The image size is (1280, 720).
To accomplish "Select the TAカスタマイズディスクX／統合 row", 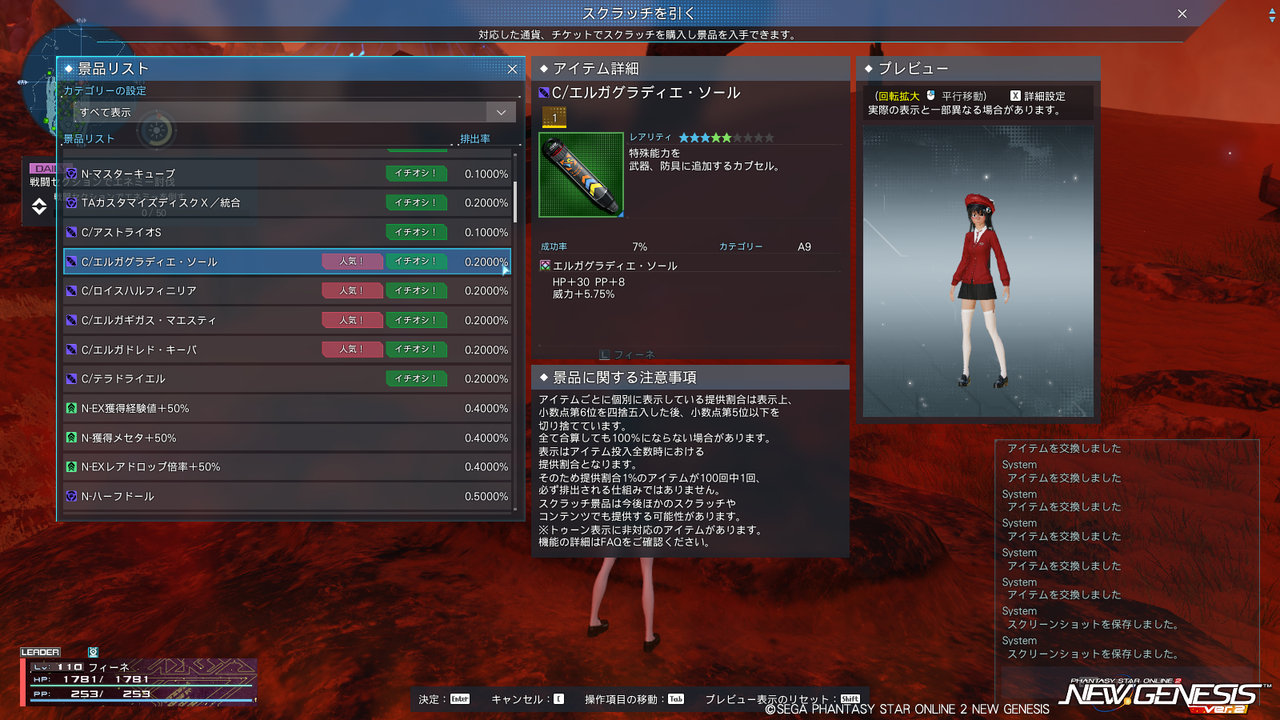I will (287, 203).
